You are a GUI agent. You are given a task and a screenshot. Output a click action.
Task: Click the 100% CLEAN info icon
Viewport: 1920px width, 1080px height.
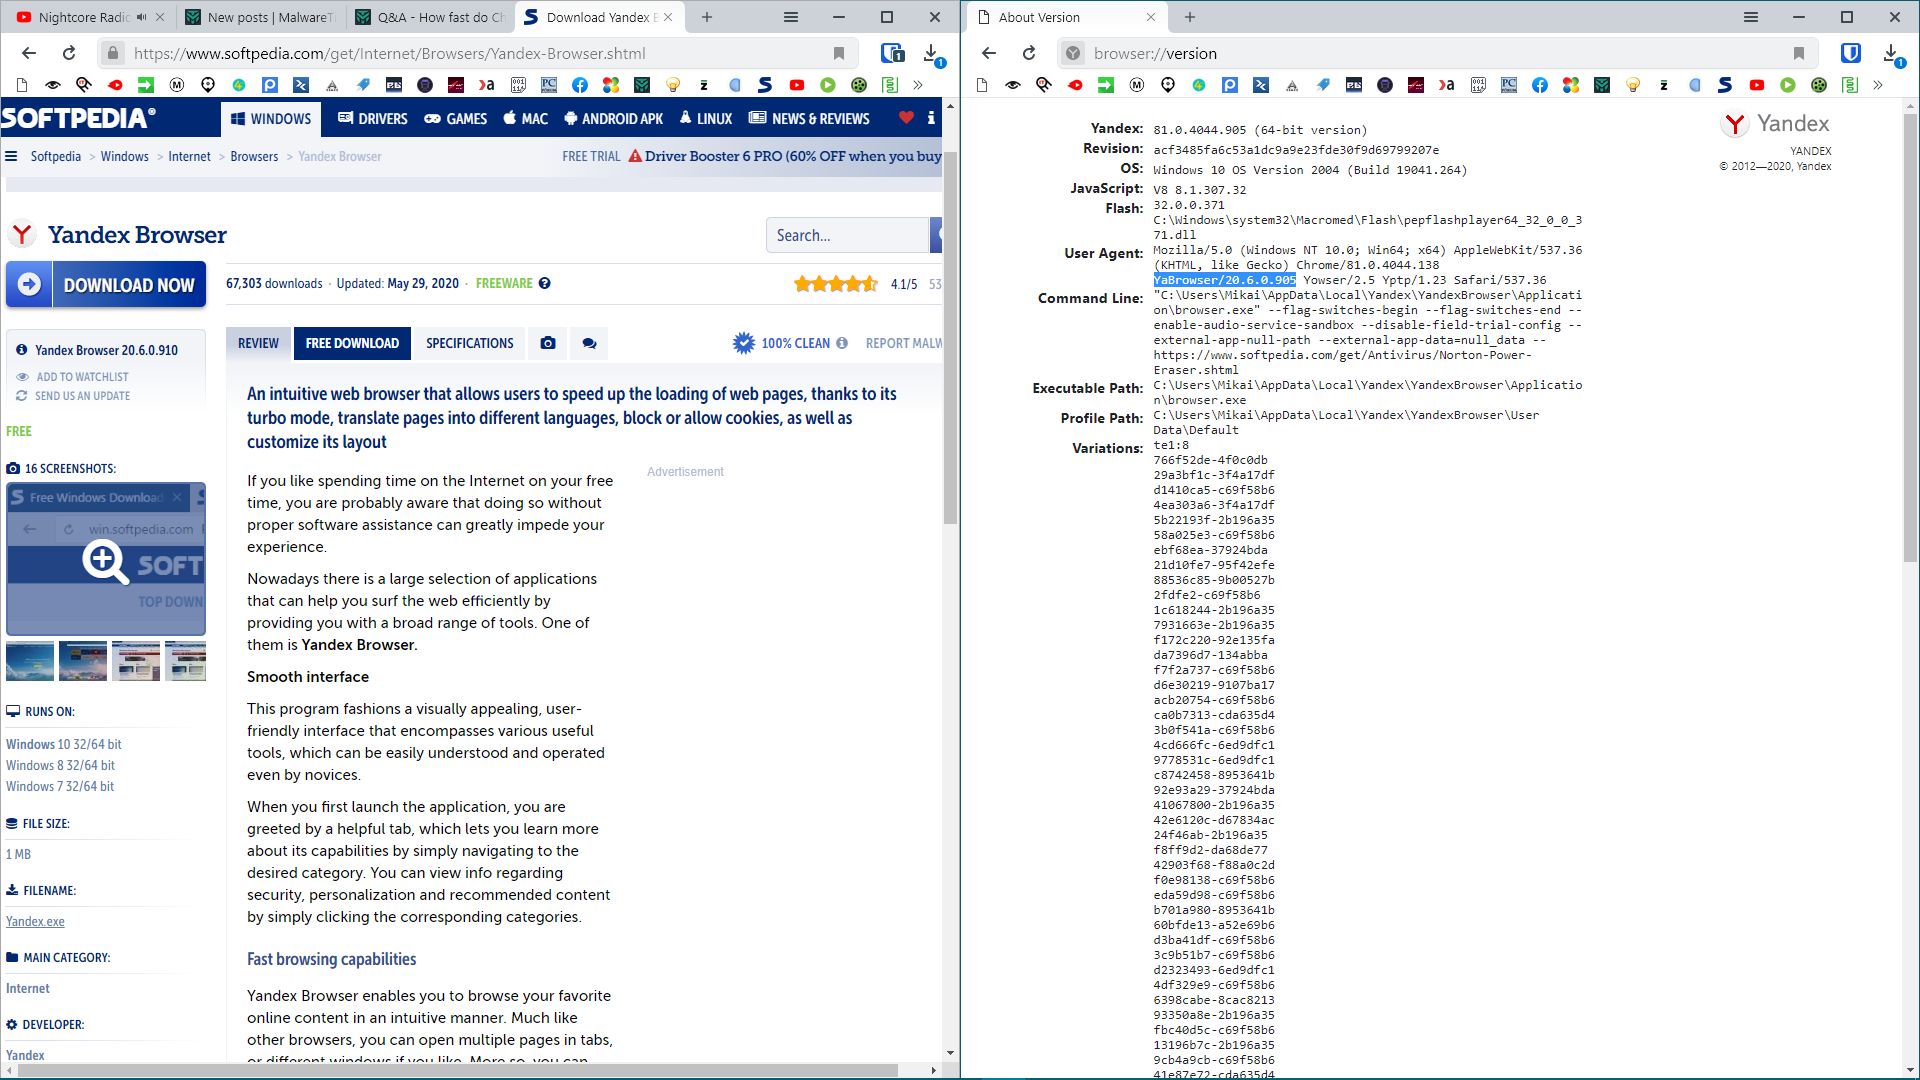click(x=842, y=343)
